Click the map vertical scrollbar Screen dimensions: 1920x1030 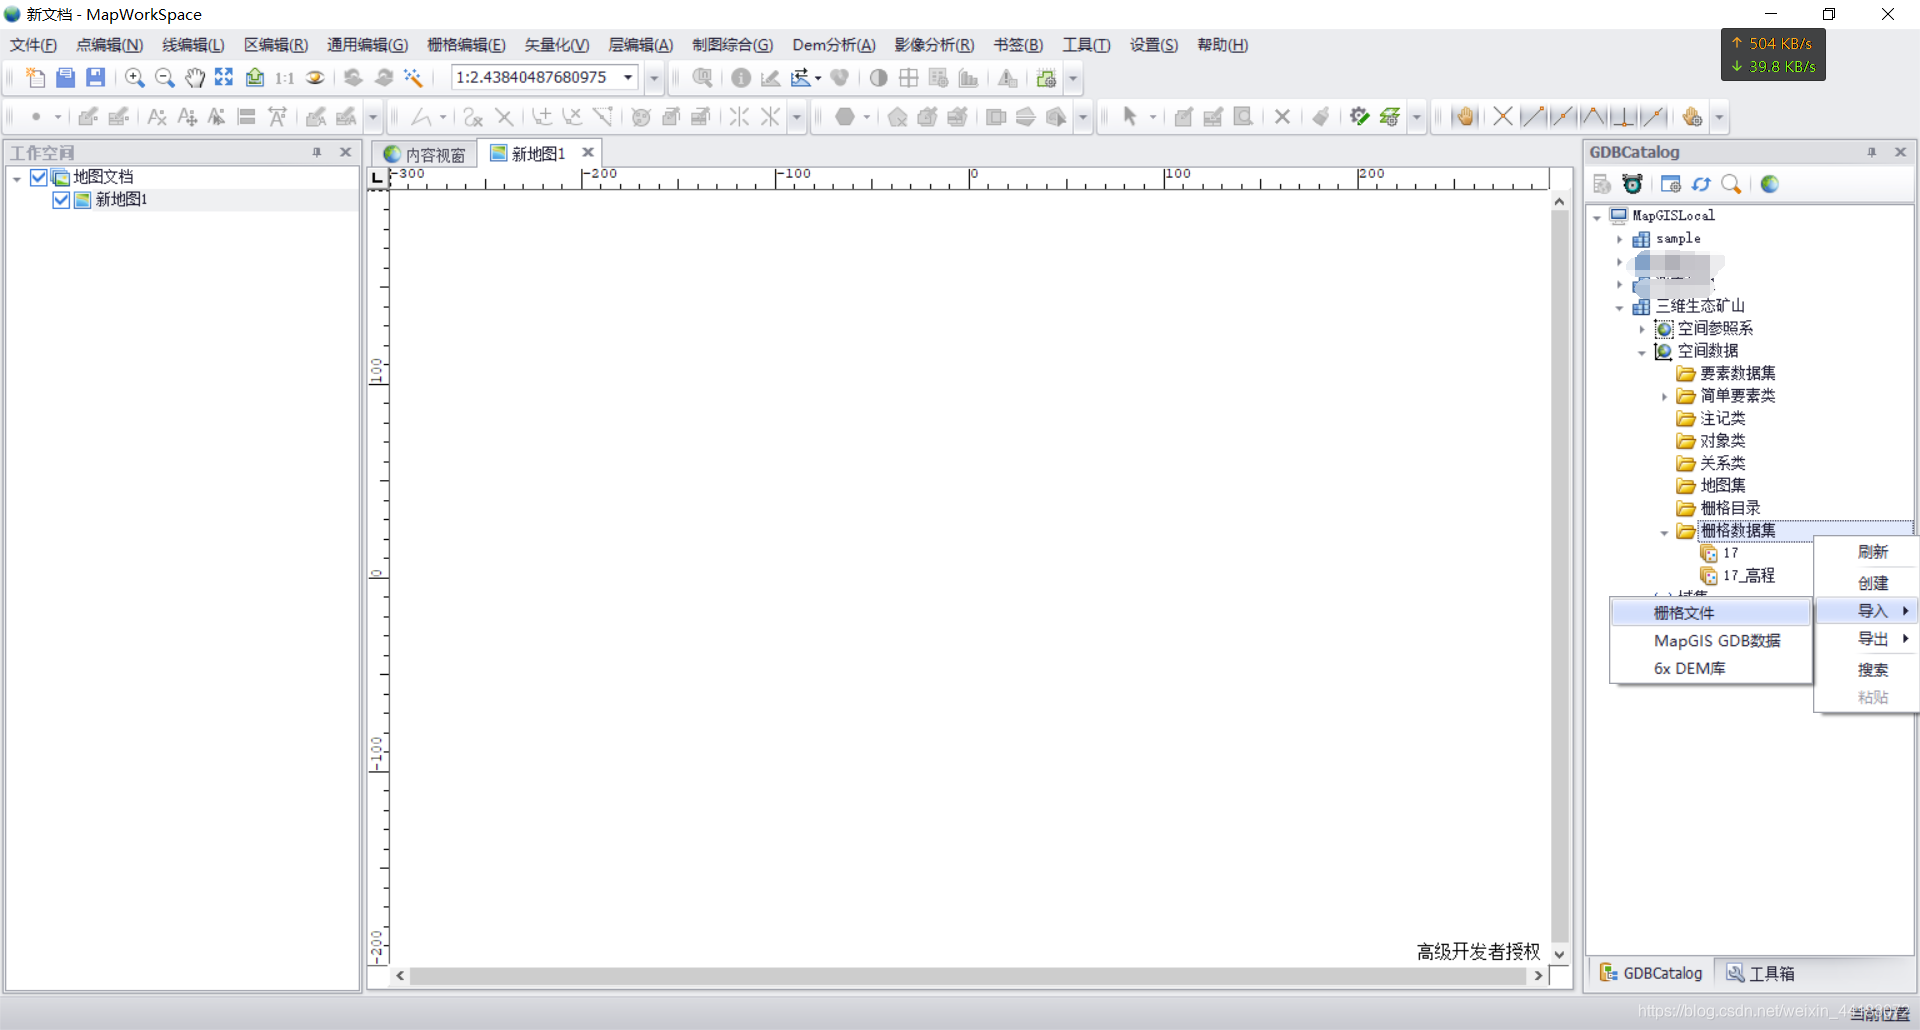(x=1559, y=577)
